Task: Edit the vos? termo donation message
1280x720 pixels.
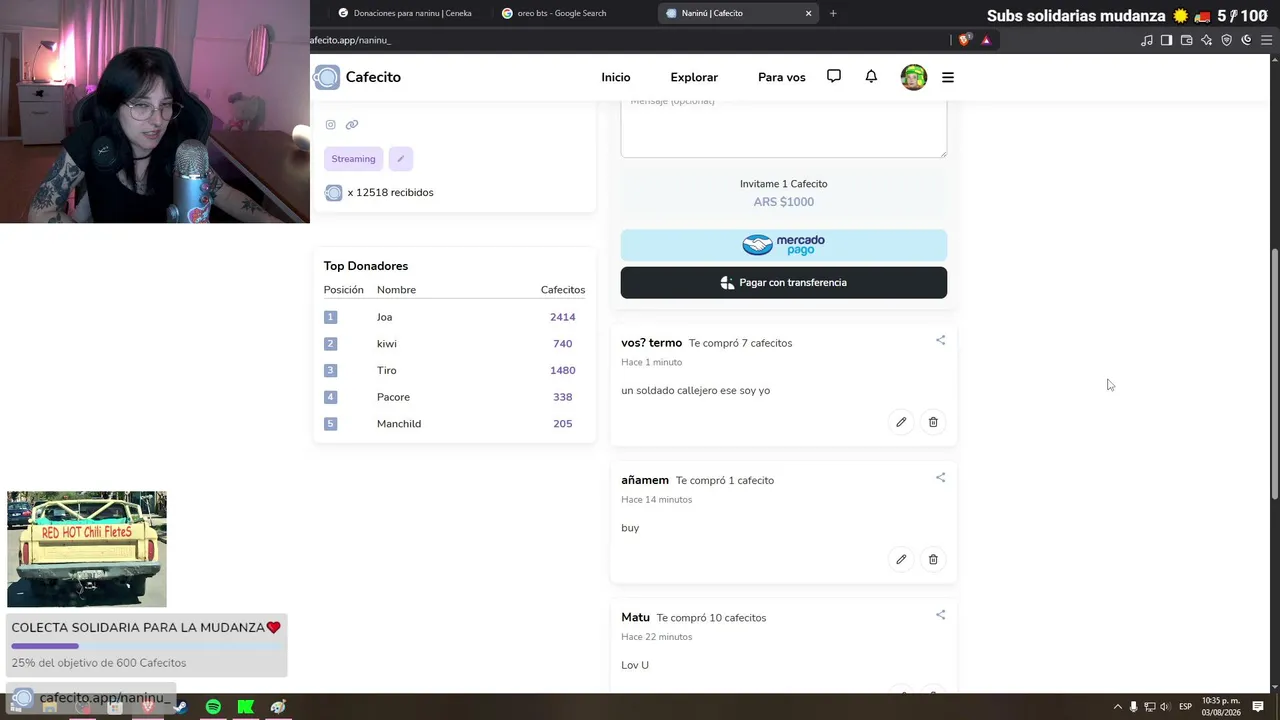Action: click(x=901, y=422)
